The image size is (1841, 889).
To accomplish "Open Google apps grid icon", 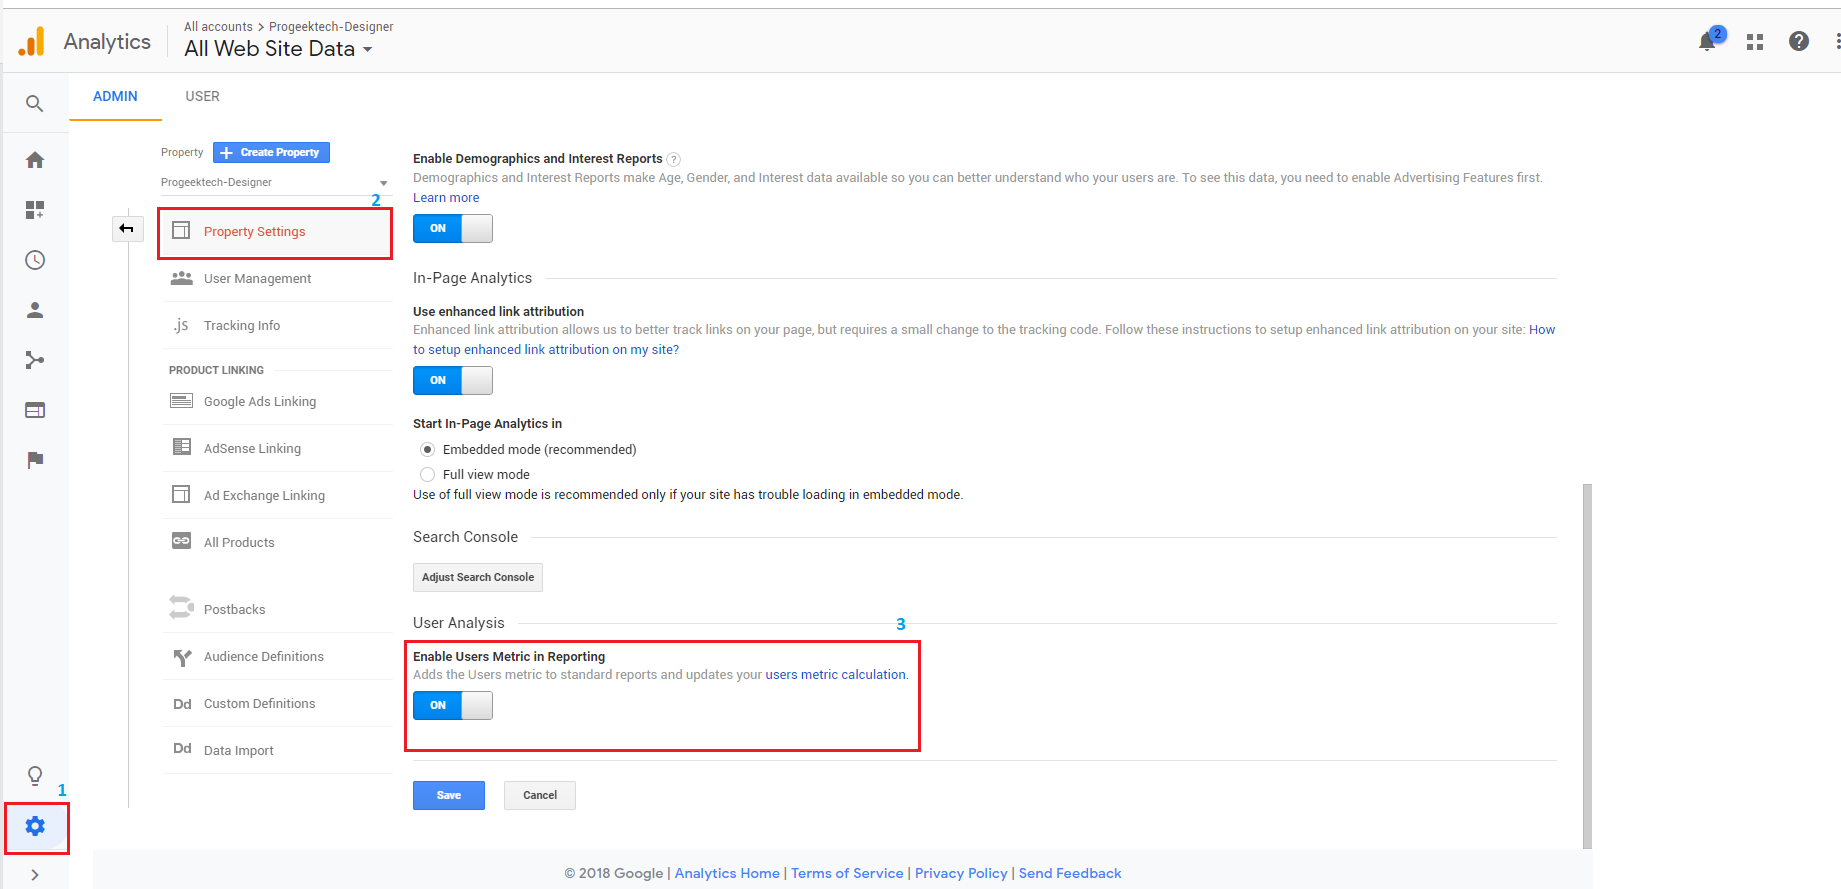I will pos(1755,42).
